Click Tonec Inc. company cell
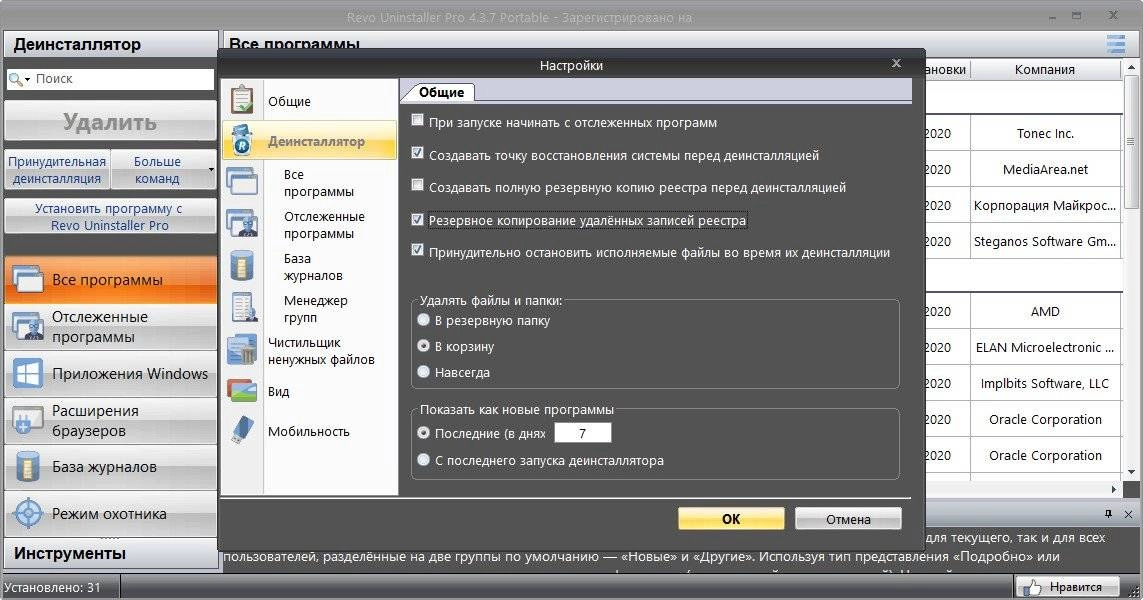This screenshot has height=600, width=1143. pyautogui.click(x=1045, y=133)
